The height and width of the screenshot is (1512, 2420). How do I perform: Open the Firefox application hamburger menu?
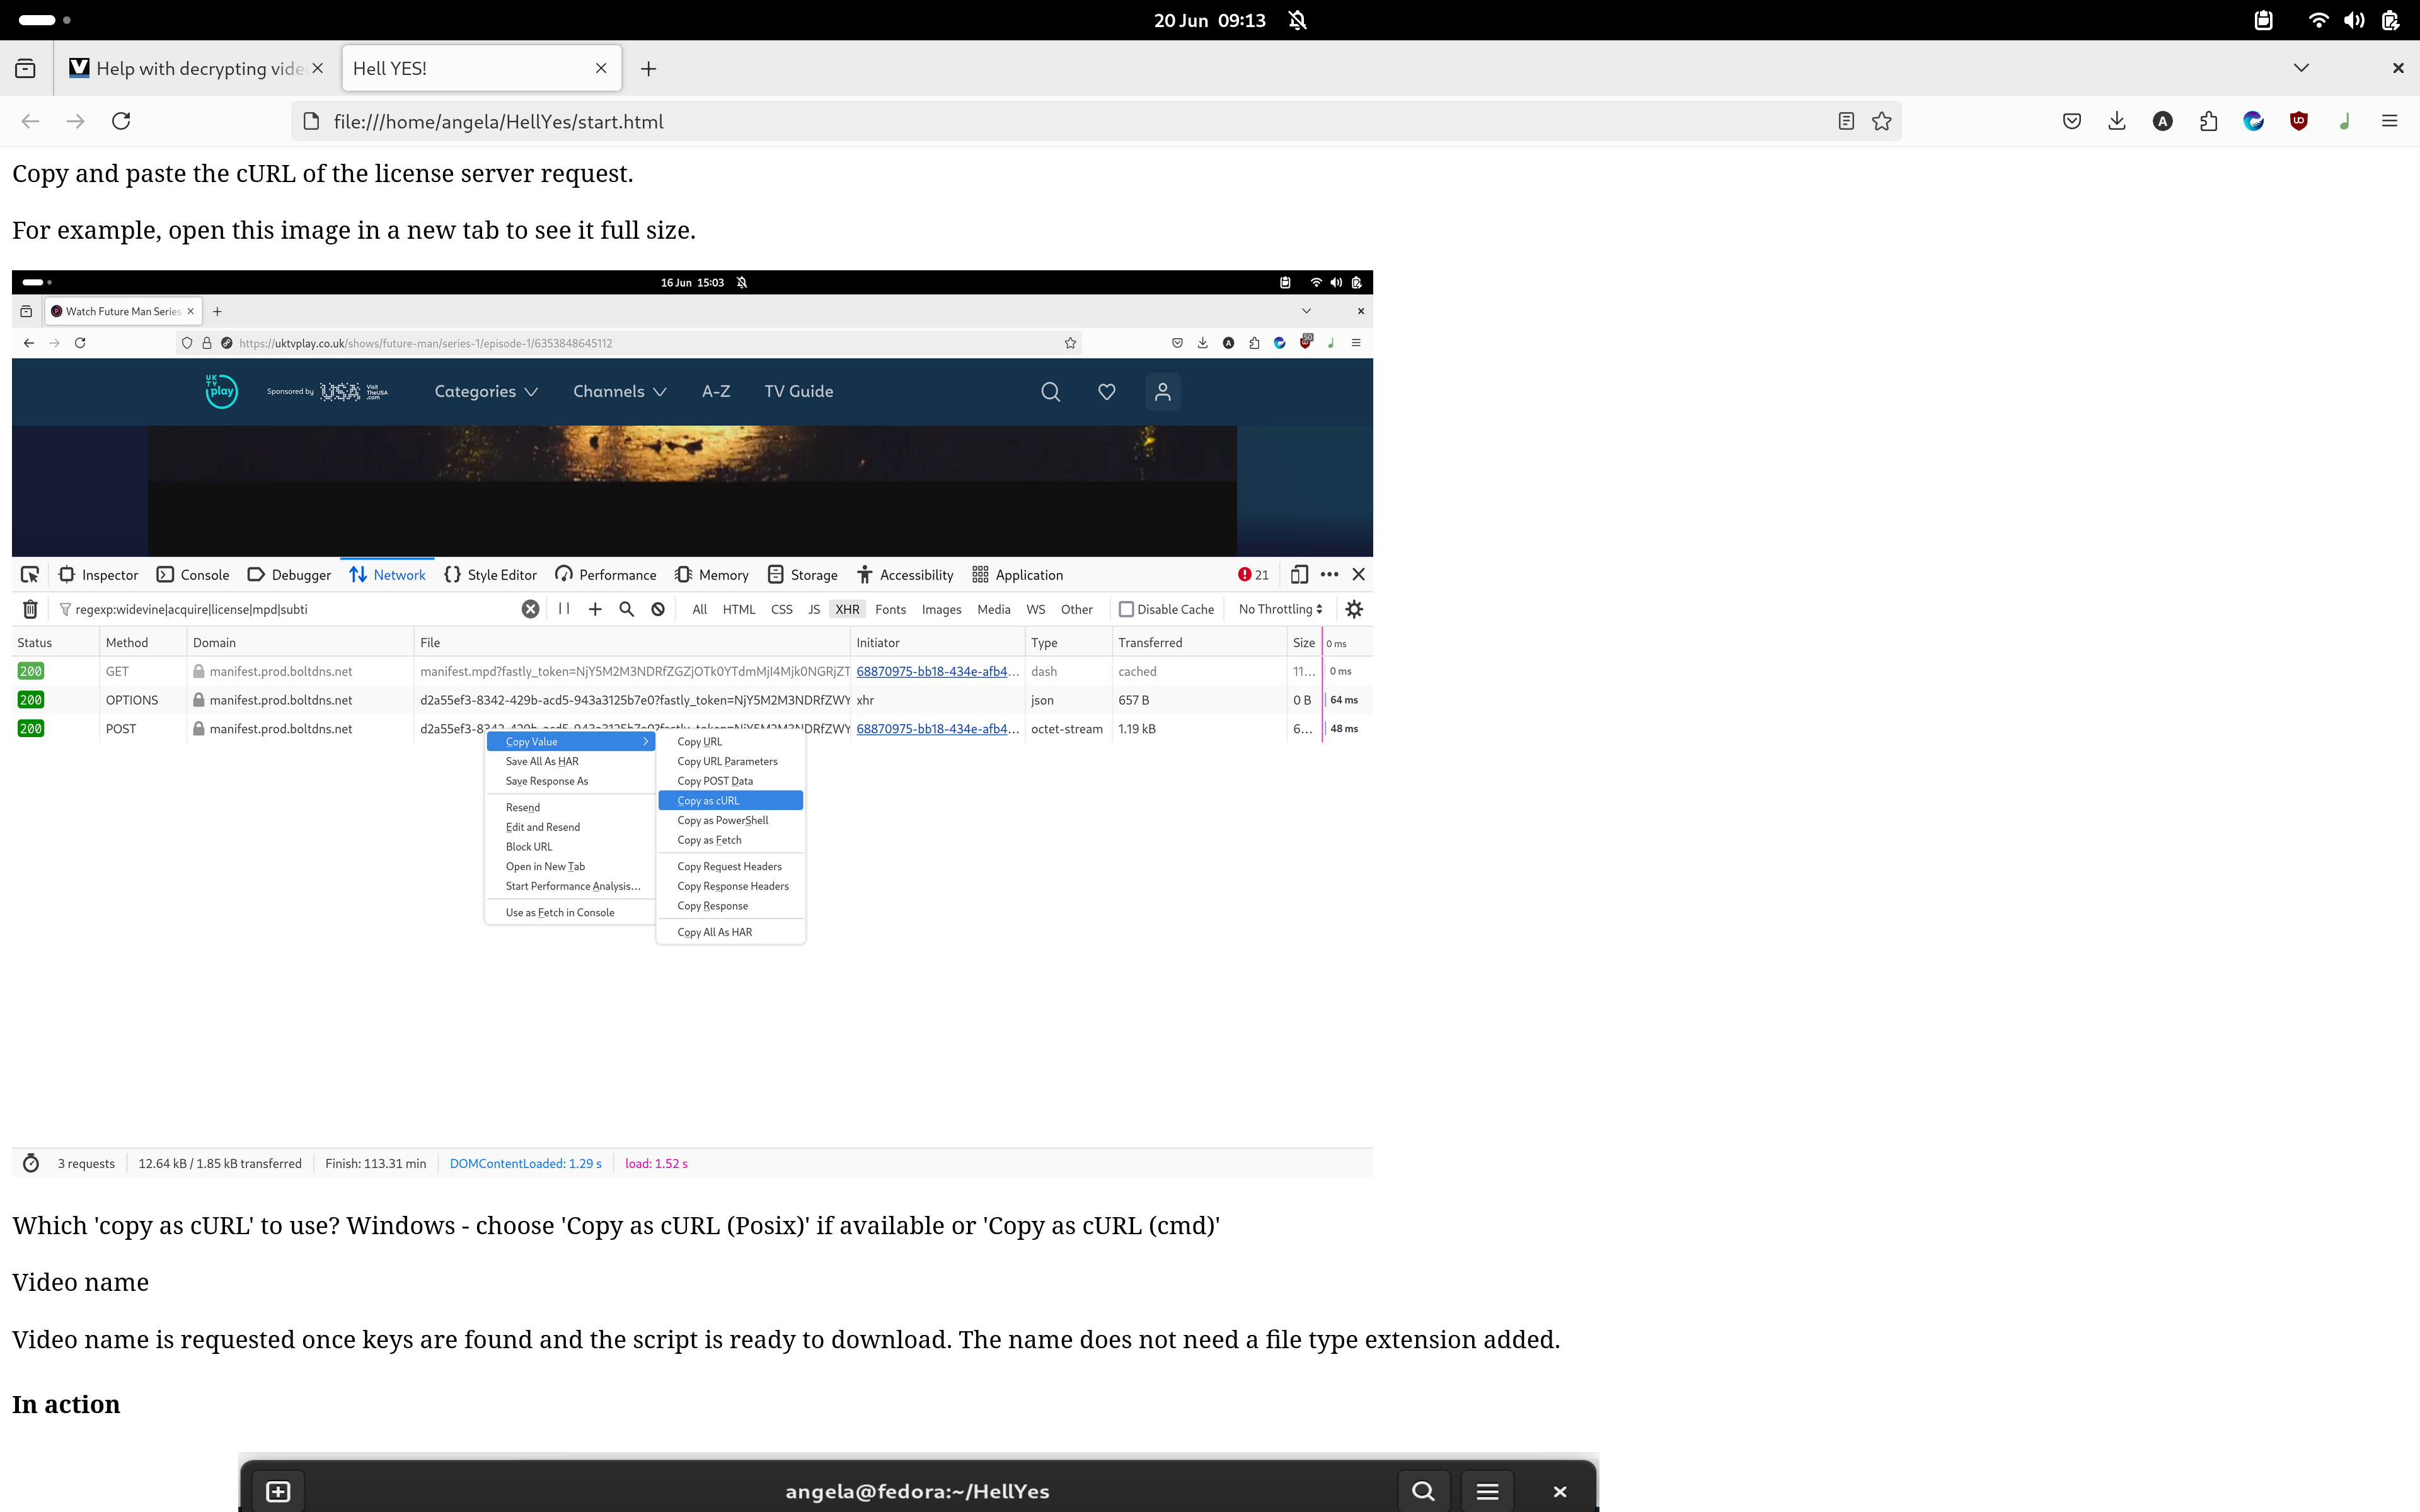[x=2390, y=121]
